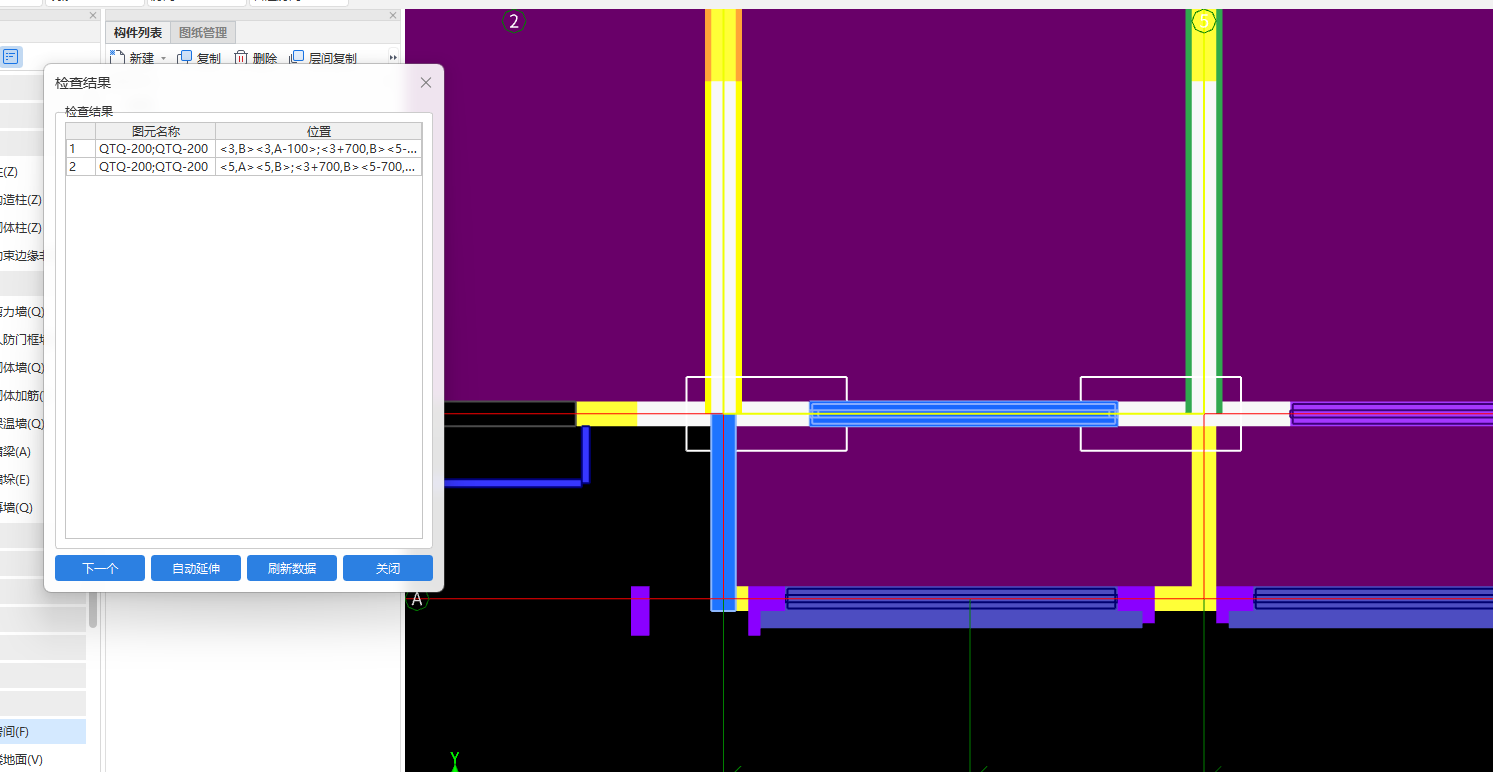Screen dimensions: 1493x772
Task: Switch to the 图纸管理 tab
Action: [203, 33]
